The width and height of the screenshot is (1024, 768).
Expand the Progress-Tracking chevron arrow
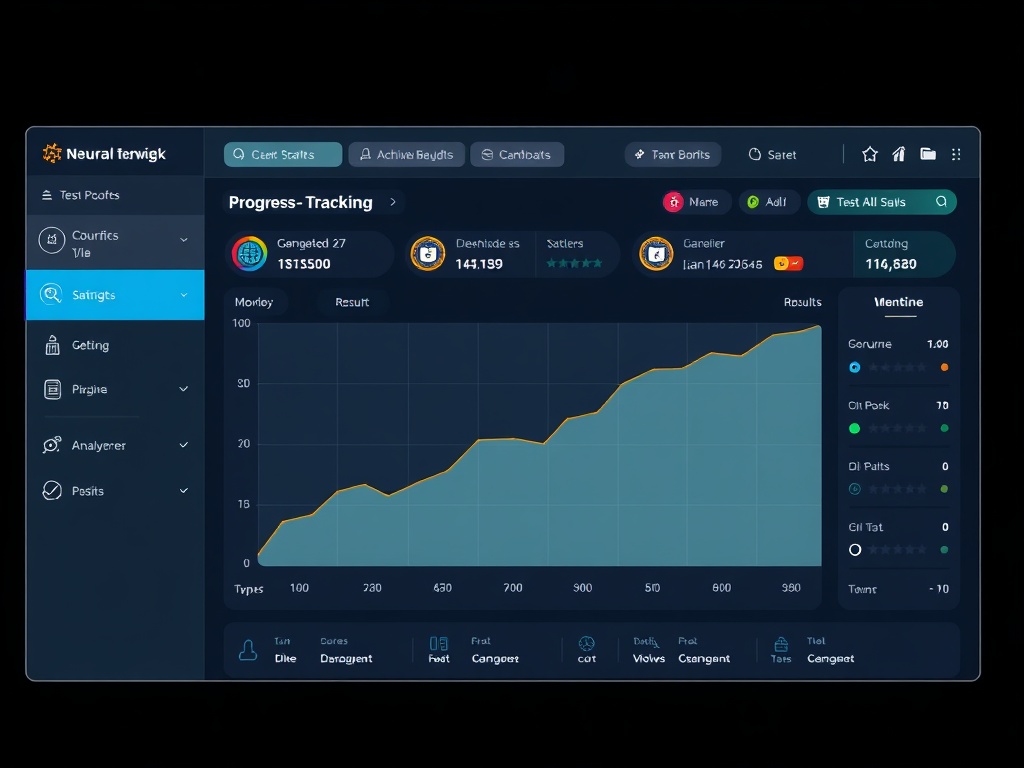(393, 202)
